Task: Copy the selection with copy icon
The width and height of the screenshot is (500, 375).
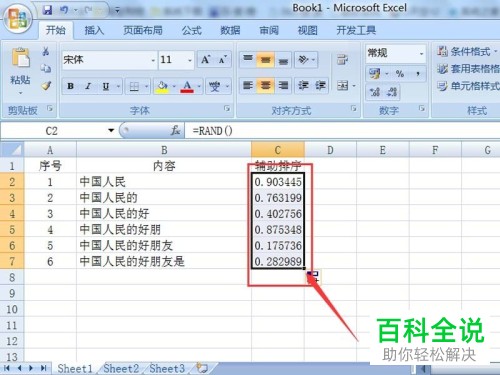Action: click(46, 69)
